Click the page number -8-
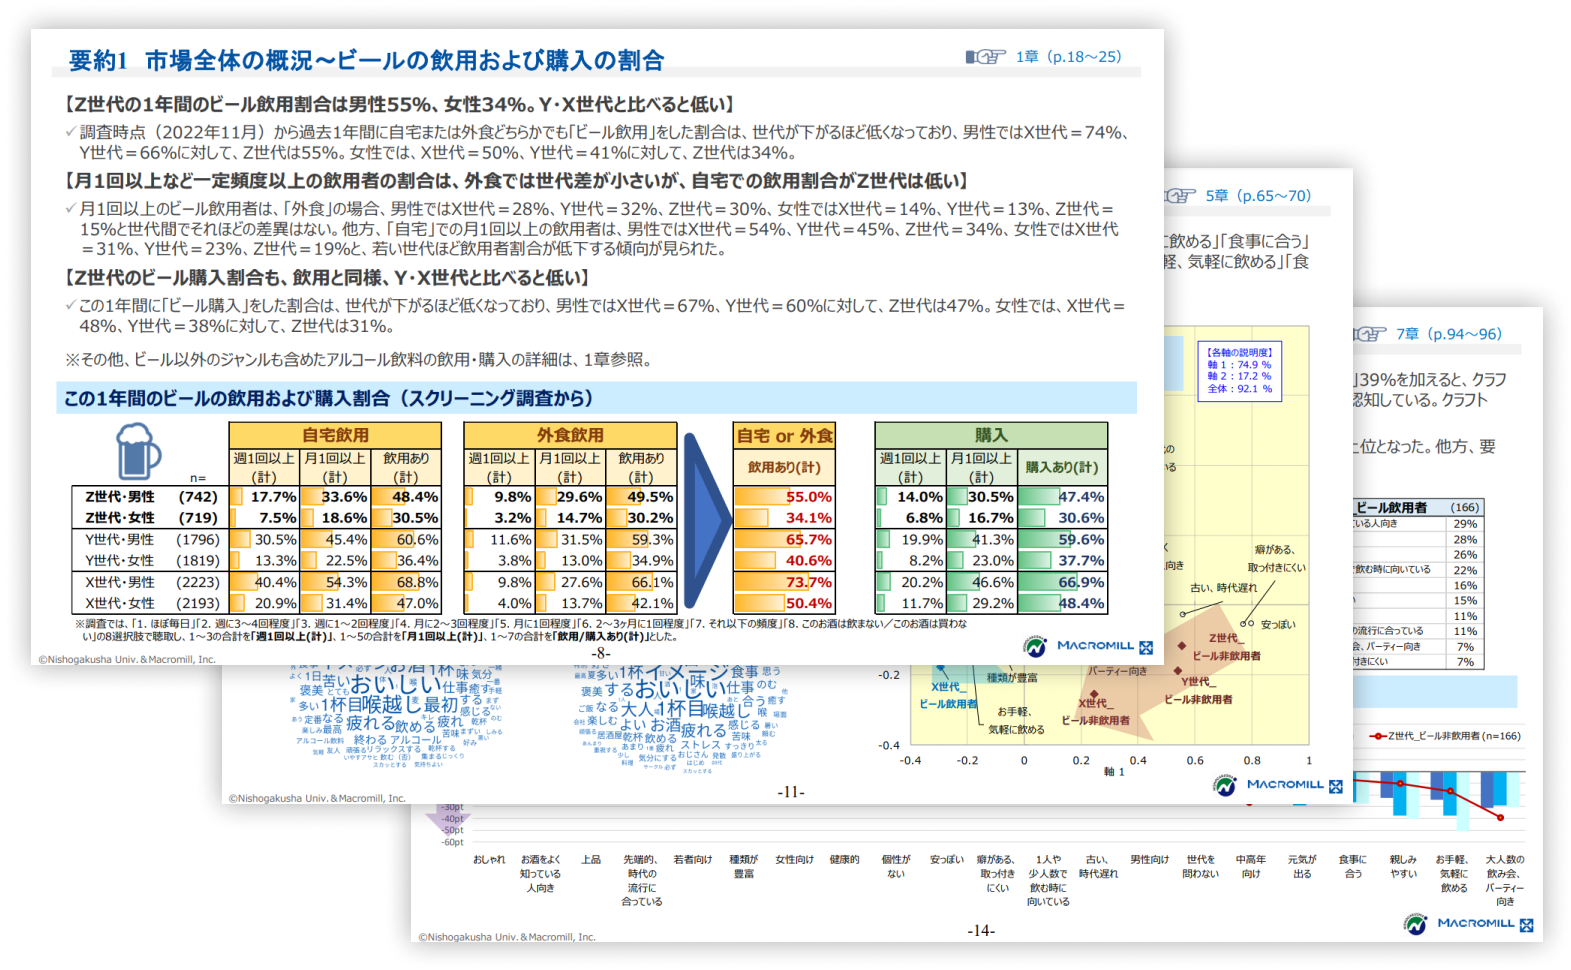The height and width of the screenshot is (970, 1571). click(600, 654)
